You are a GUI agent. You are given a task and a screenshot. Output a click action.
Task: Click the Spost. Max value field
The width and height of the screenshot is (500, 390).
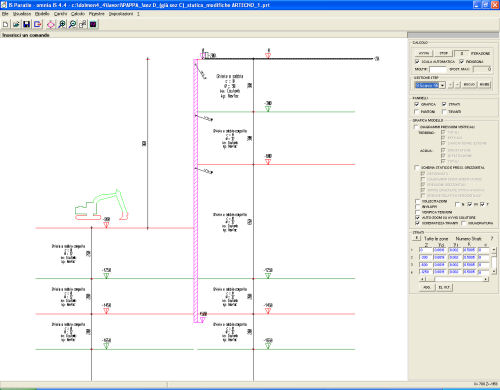tap(483, 69)
